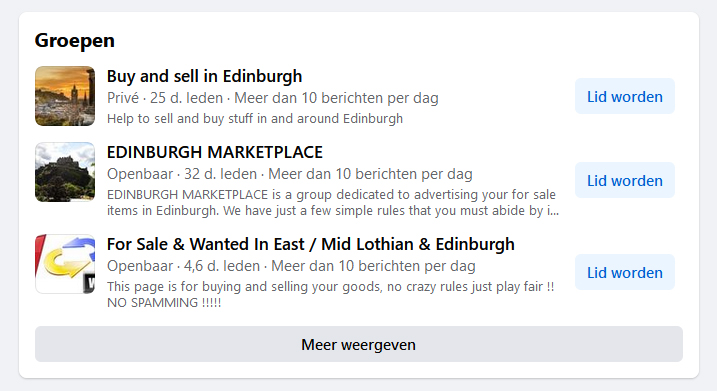Click the Openbaar · 4,6 d. leden info line

tap(291, 266)
